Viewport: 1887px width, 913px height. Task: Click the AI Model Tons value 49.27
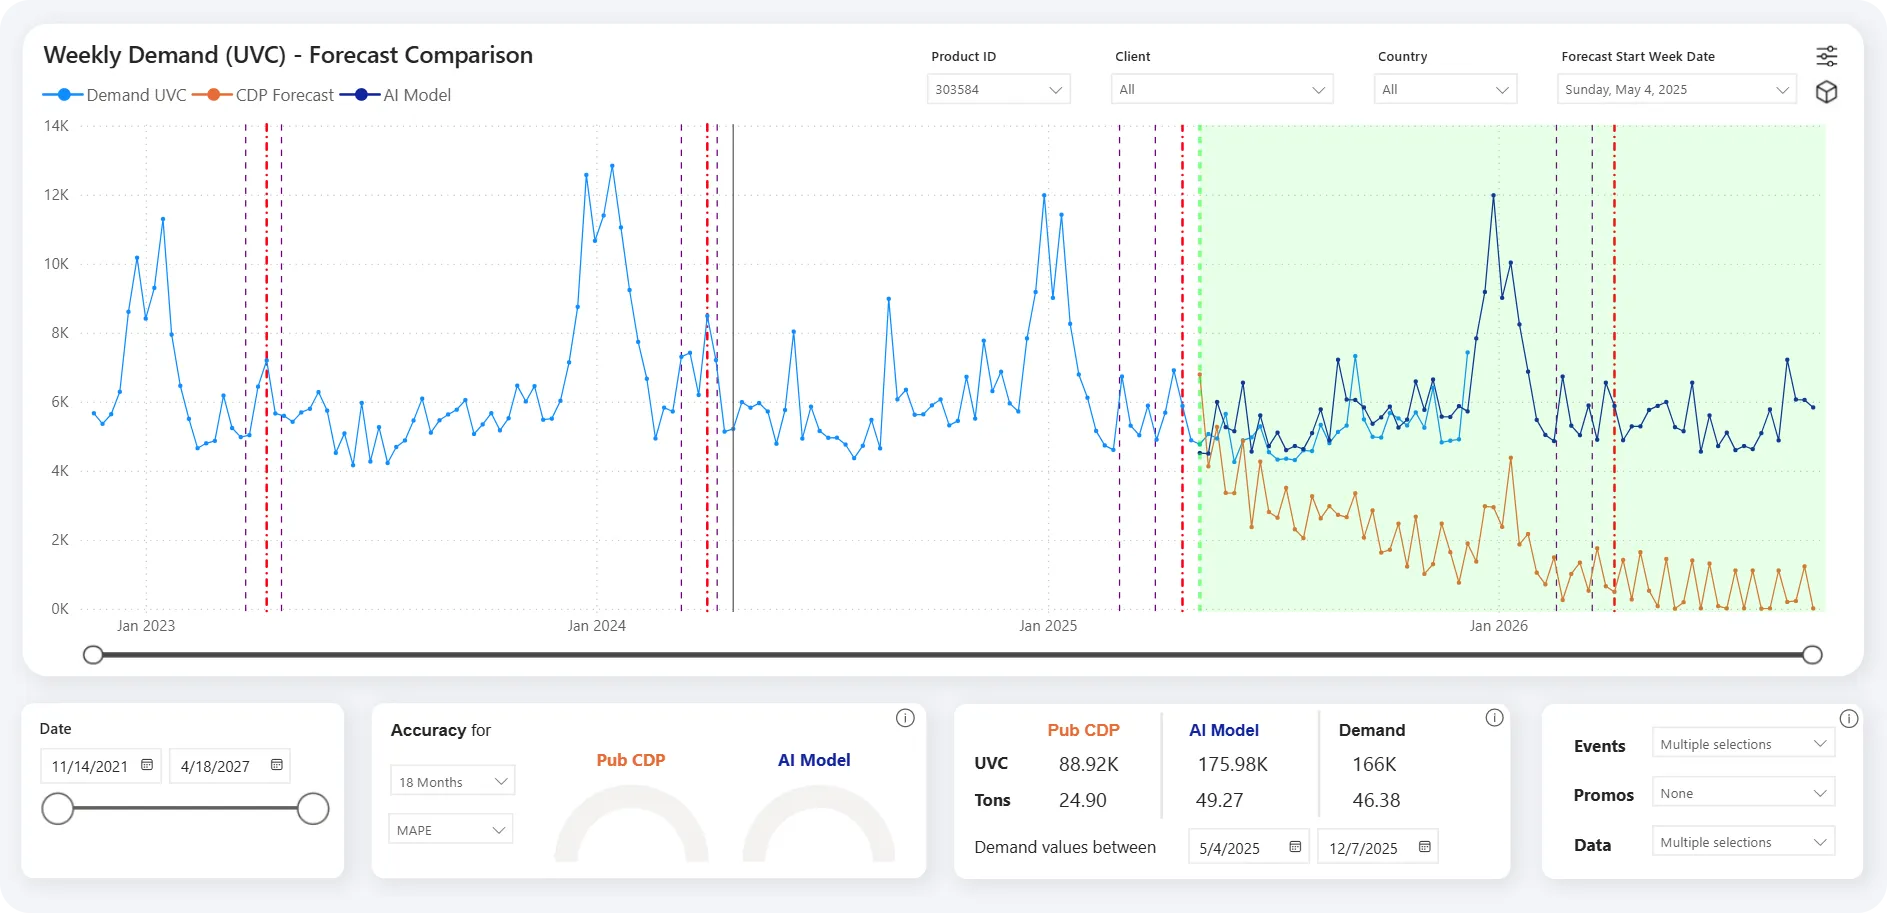pos(1219,800)
